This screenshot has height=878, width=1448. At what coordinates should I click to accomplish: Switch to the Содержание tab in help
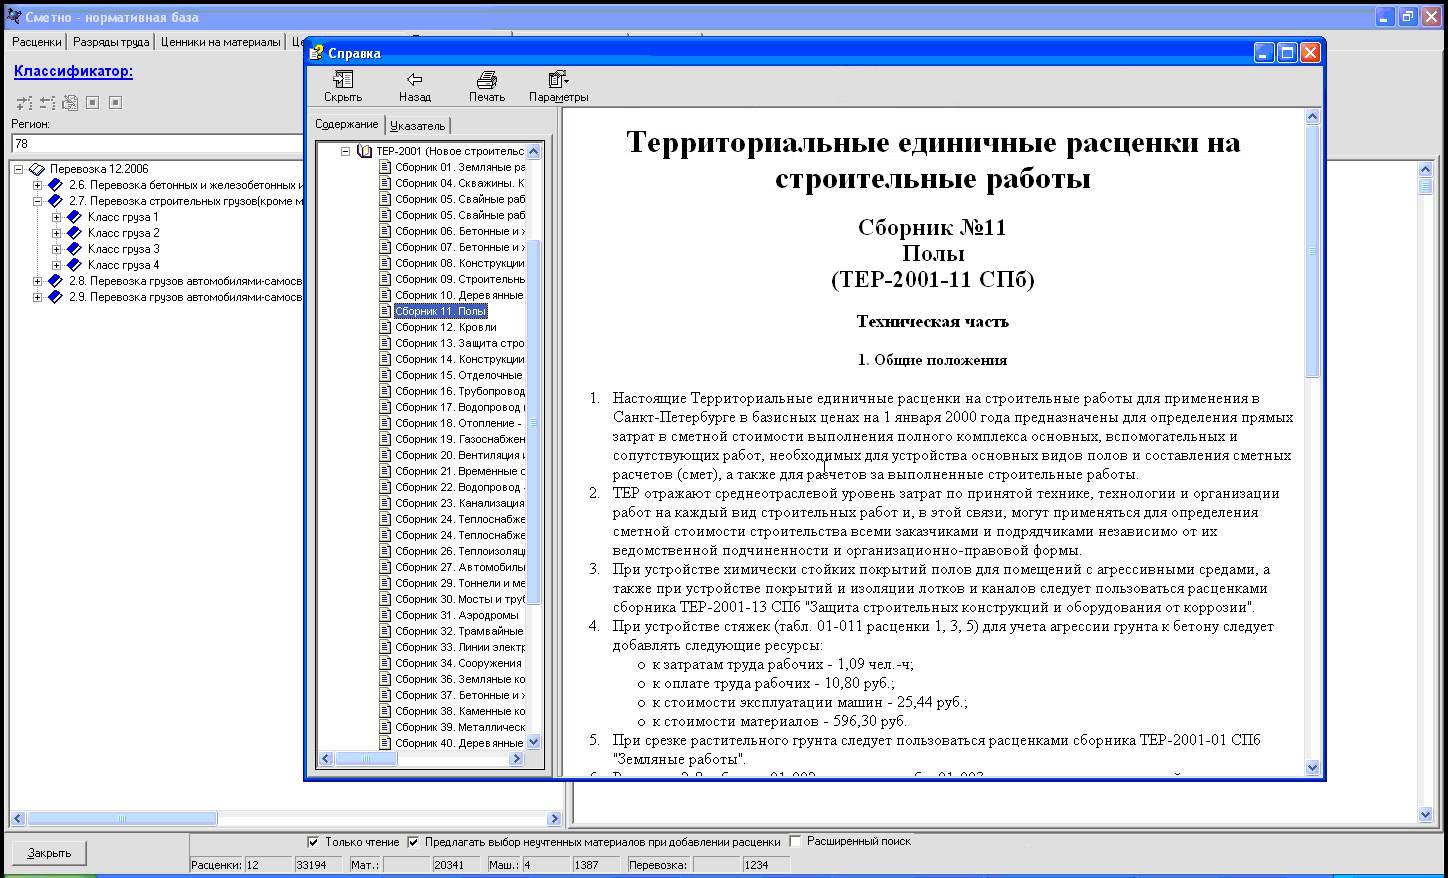point(346,124)
